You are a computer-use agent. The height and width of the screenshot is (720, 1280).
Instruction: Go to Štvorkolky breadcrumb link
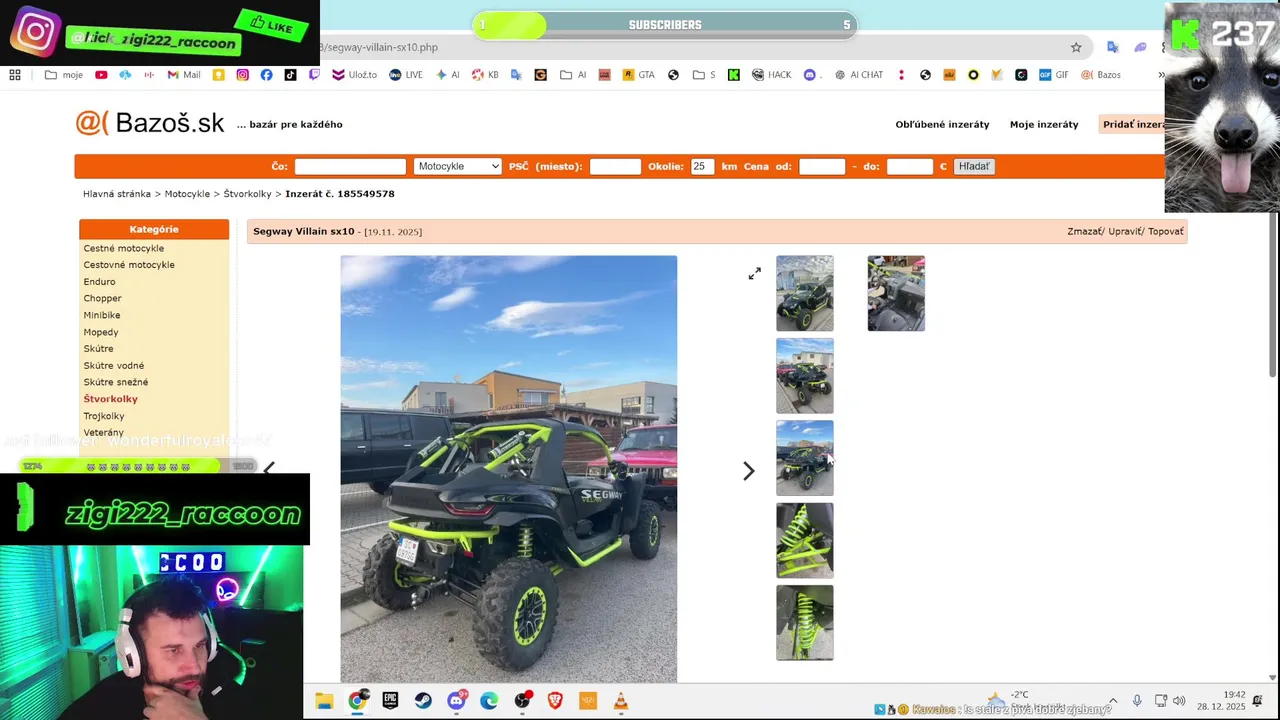tap(247, 194)
